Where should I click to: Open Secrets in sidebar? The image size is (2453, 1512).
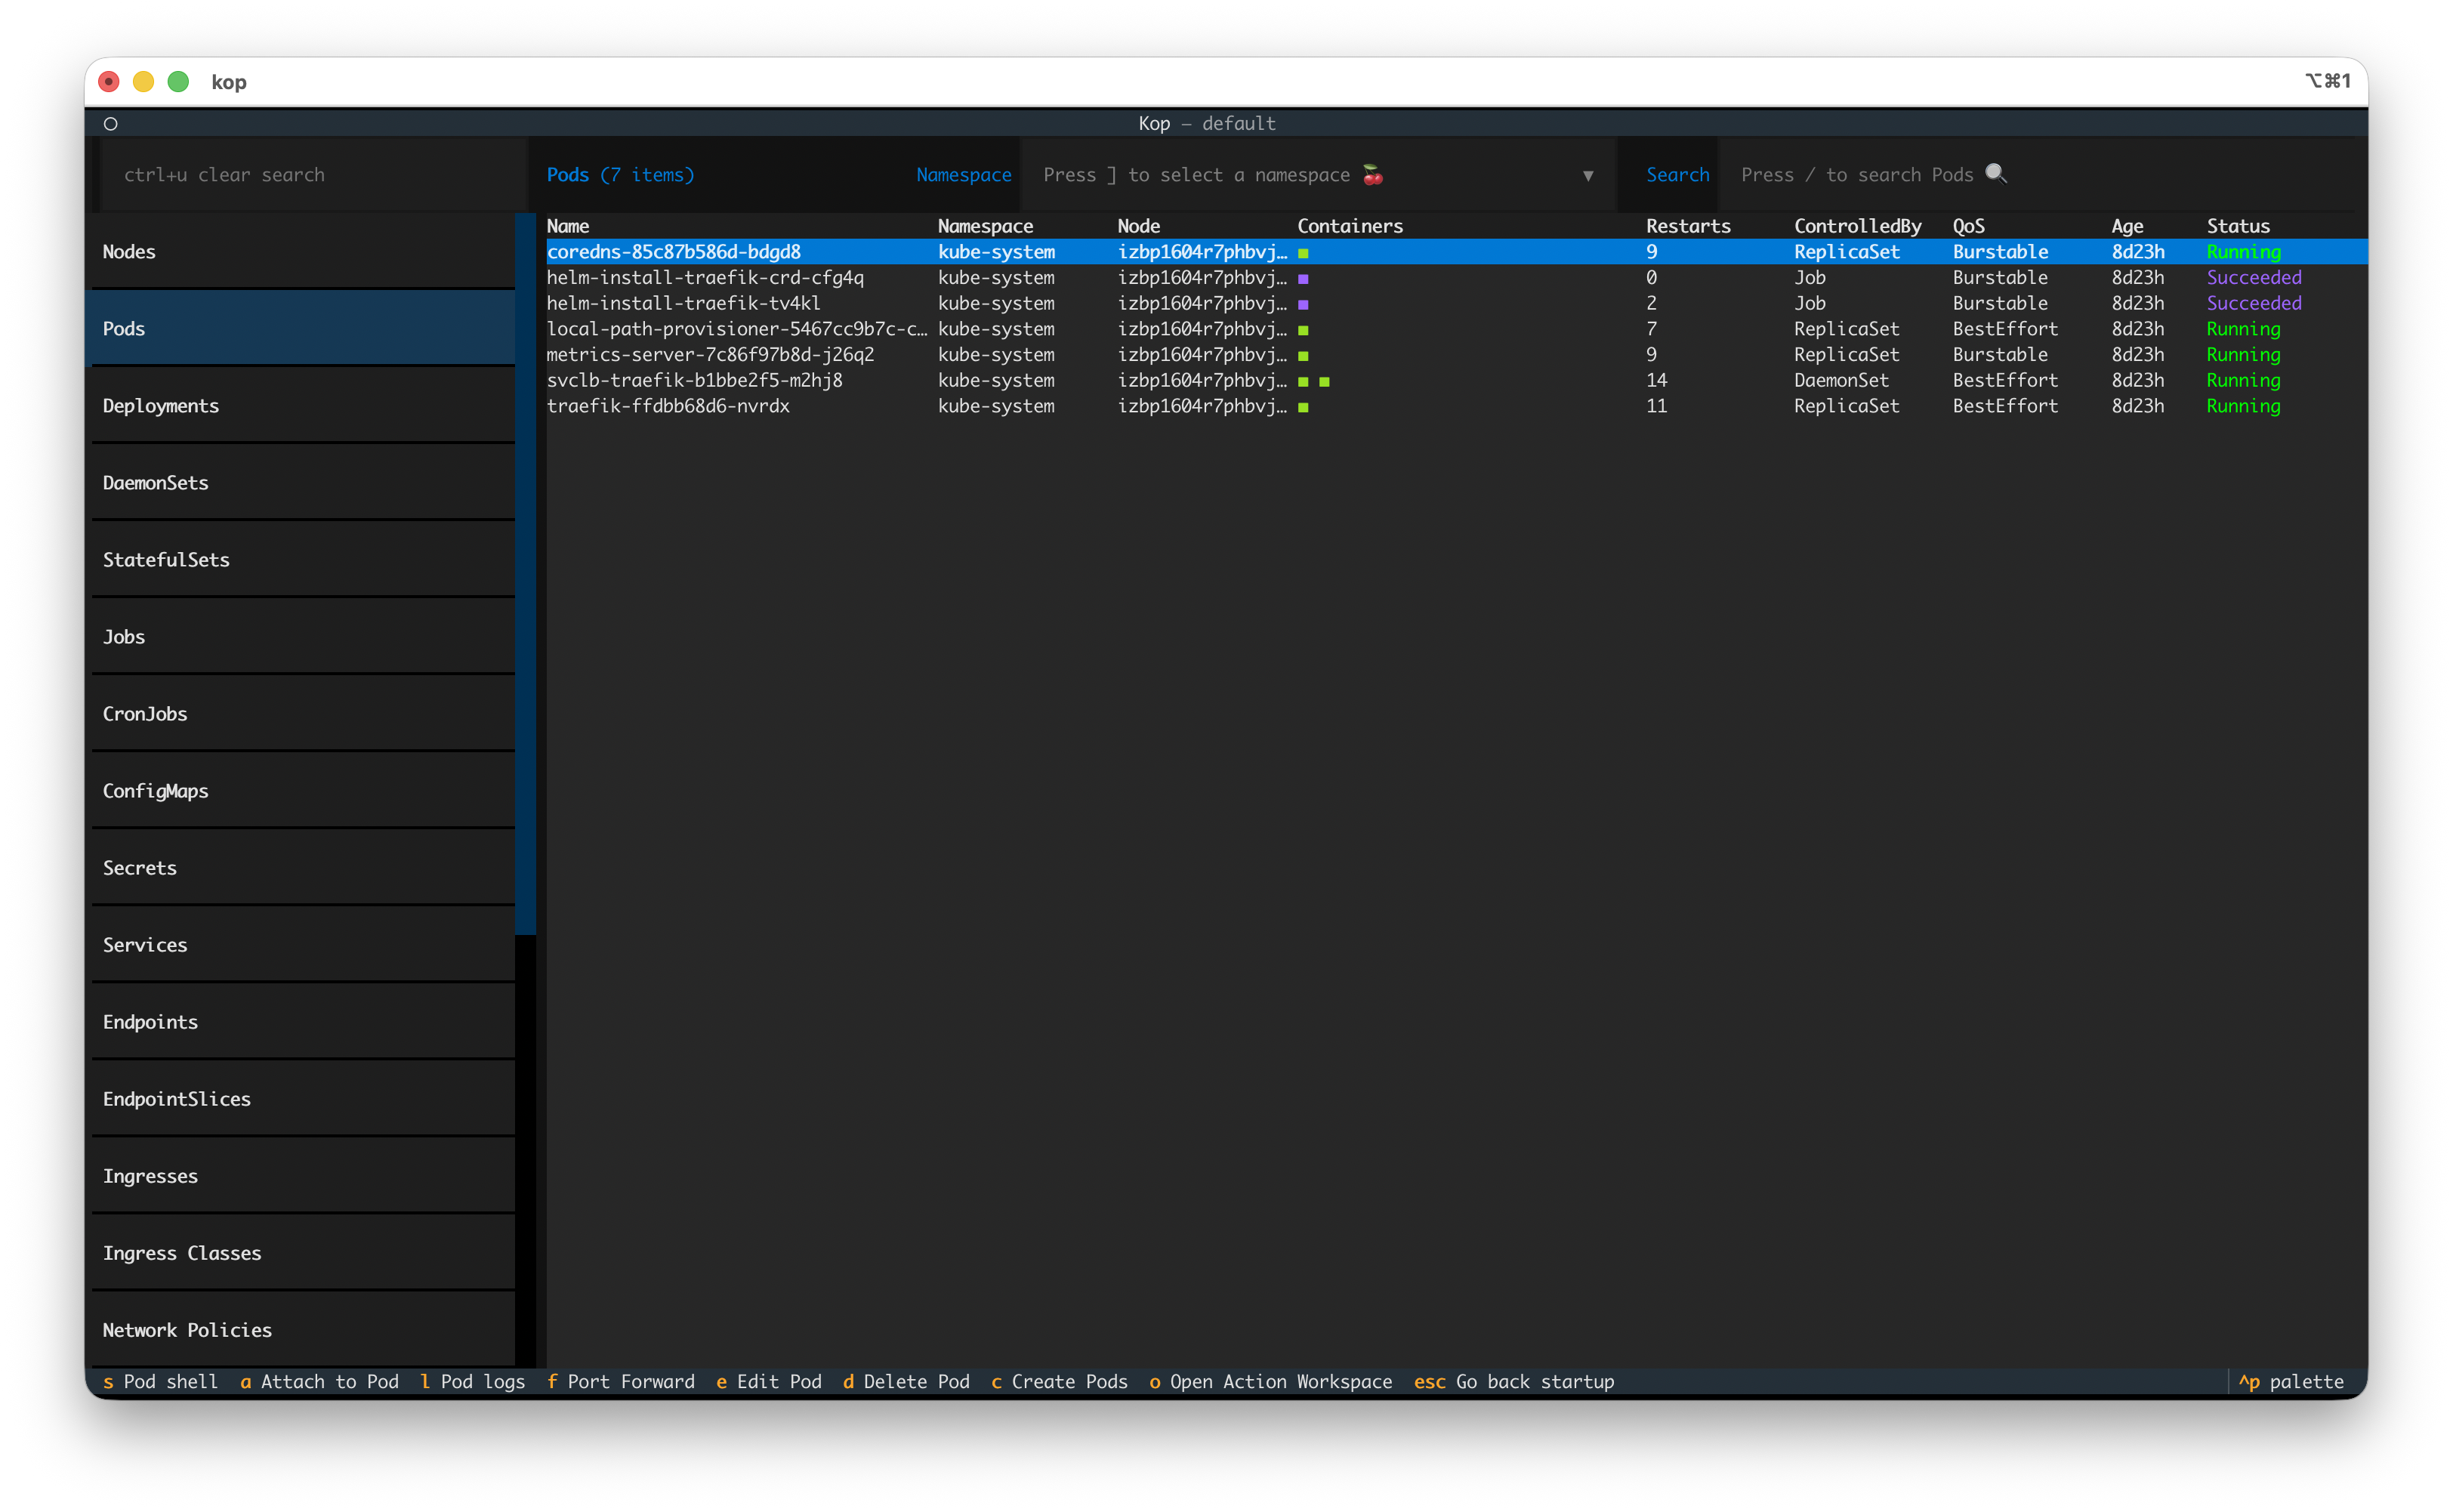click(303, 868)
